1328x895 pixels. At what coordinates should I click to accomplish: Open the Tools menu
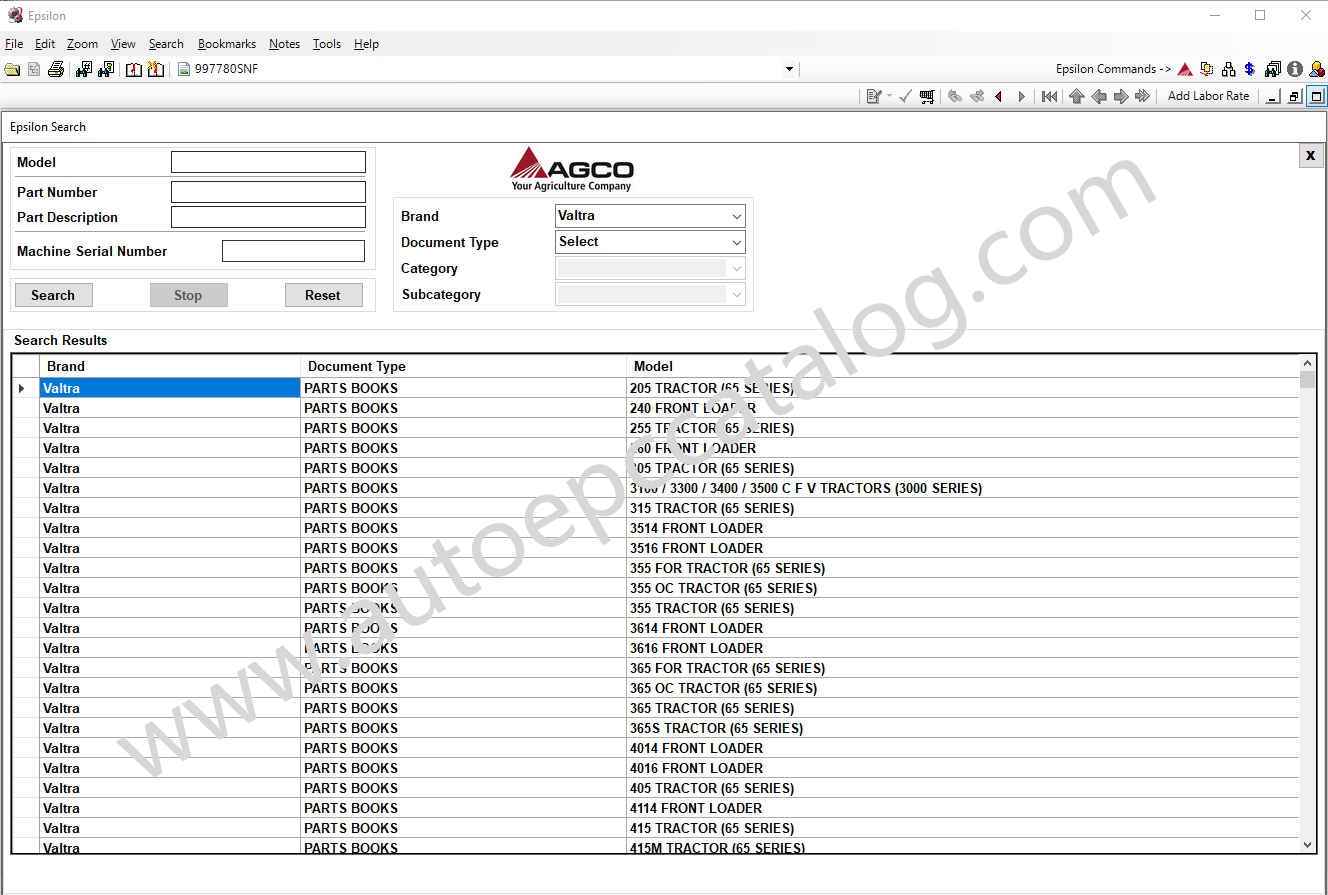coord(326,44)
